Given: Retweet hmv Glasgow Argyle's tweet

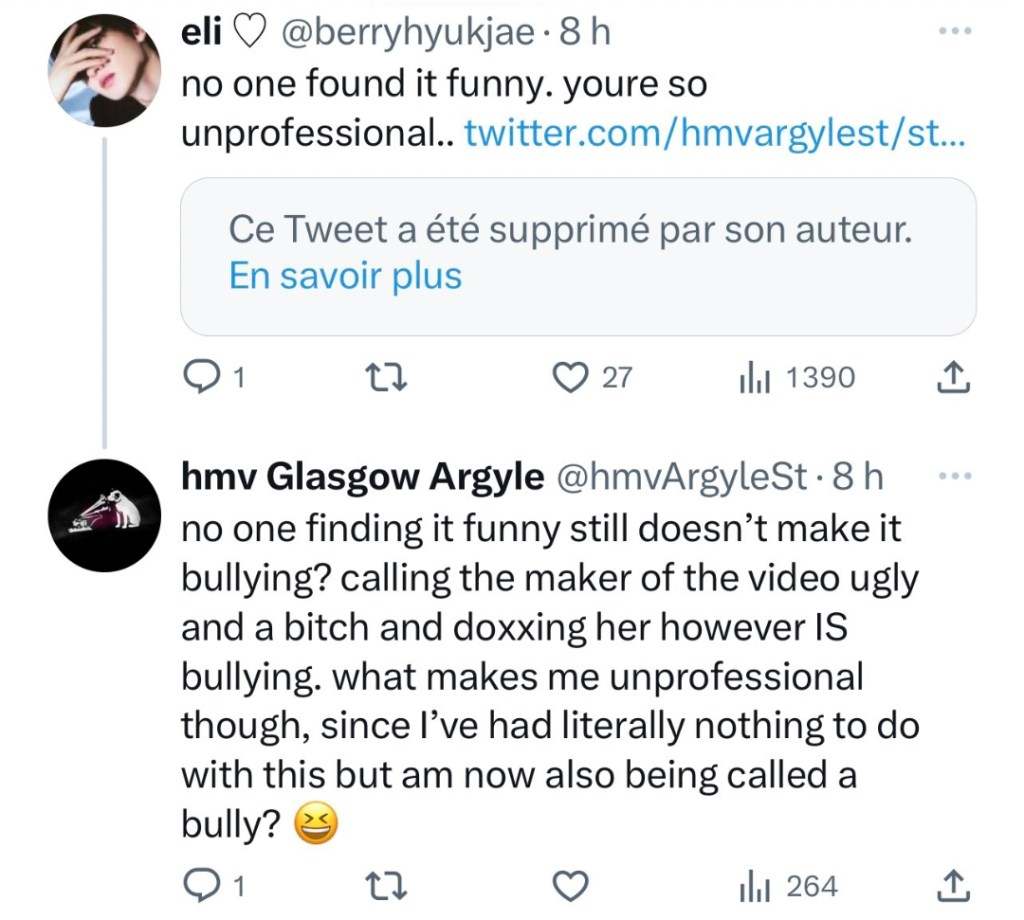Looking at the screenshot, I should (x=385, y=885).
